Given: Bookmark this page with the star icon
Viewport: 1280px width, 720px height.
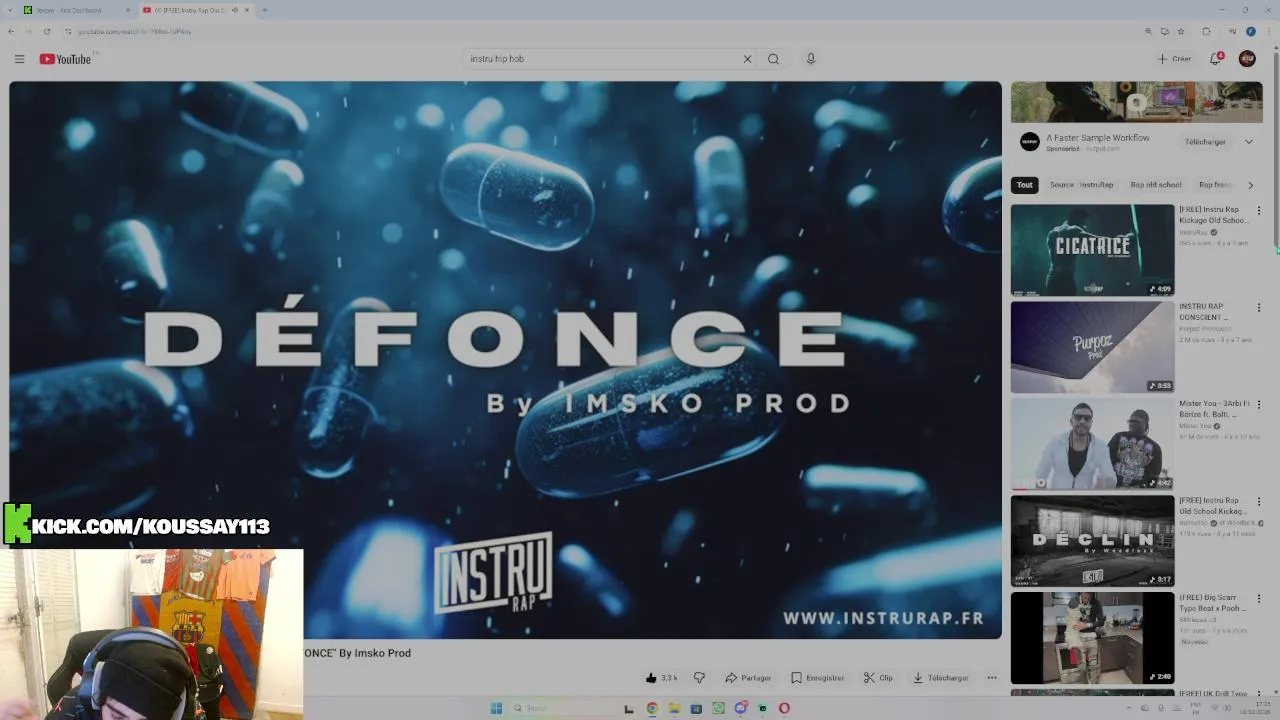Looking at the screenshot, I should tap(1181, 31).
